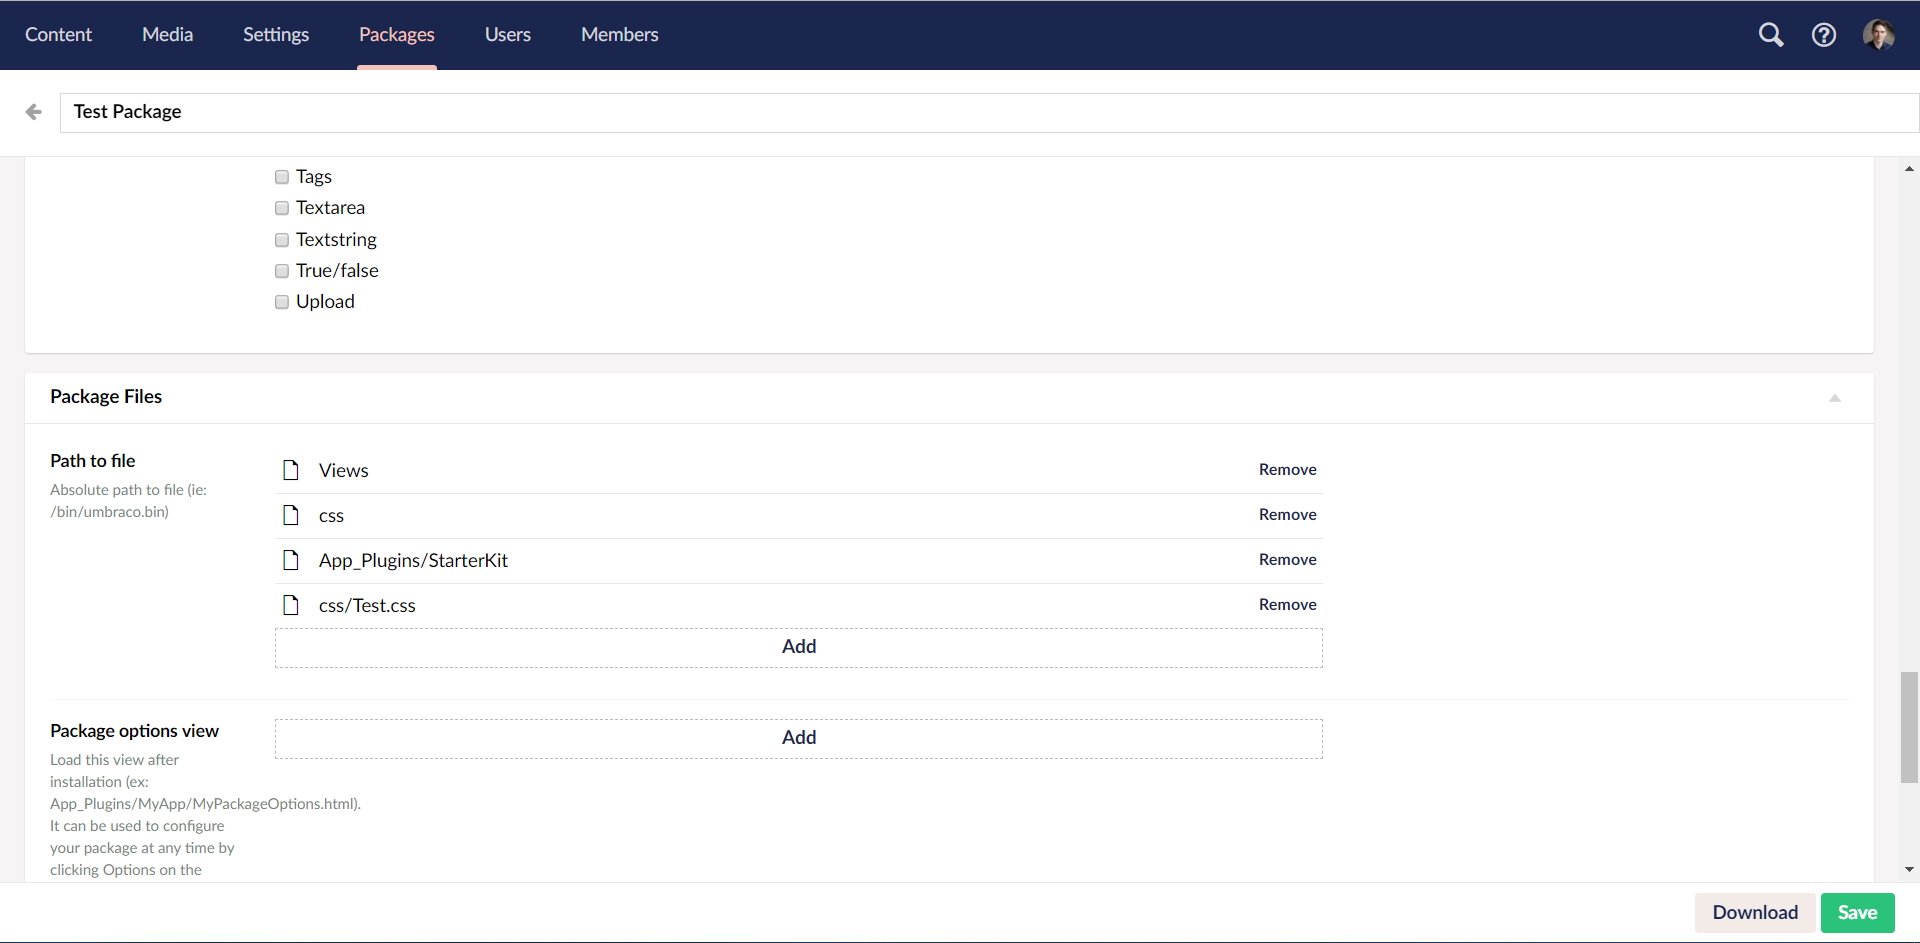The image size is (1920, 943).
Task: Add a package options view
Action: [798, 737]
